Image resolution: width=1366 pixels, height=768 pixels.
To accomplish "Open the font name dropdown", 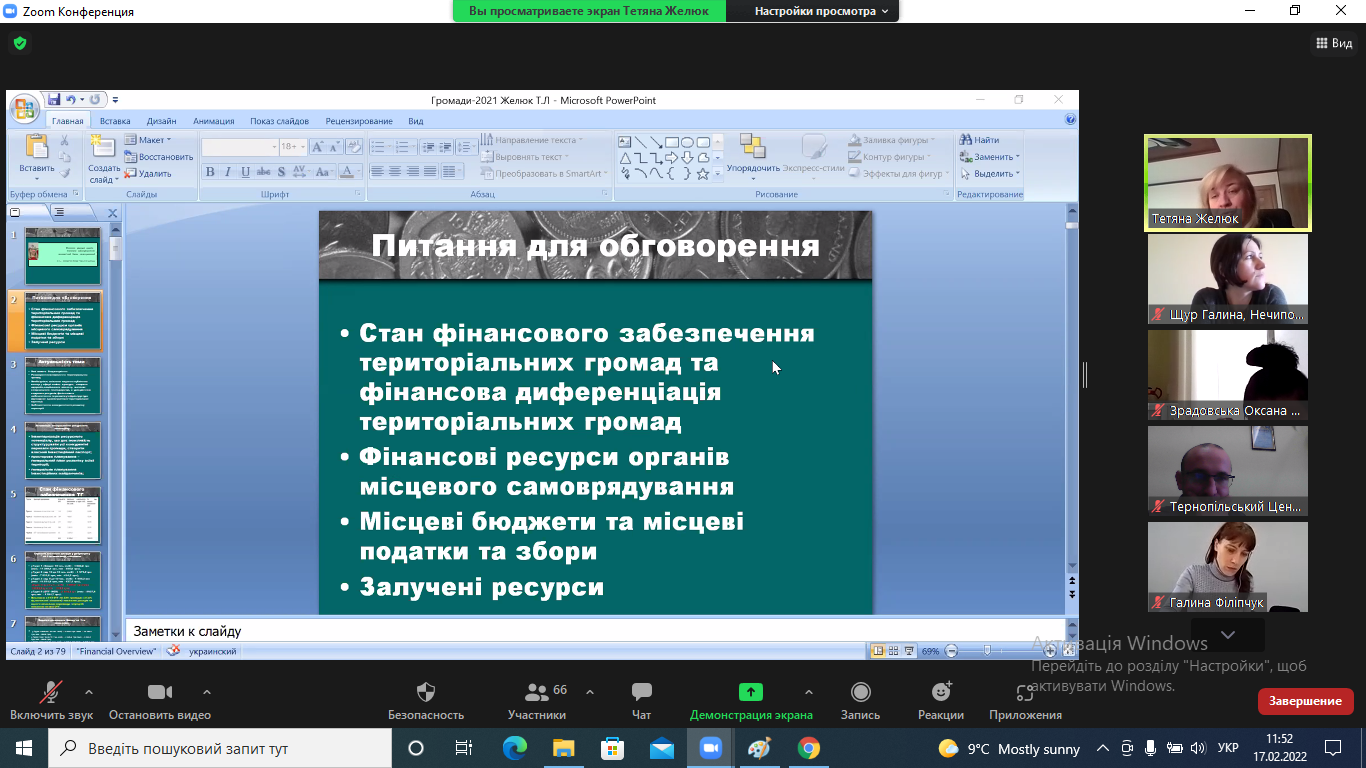I will [x=275, y=147].
